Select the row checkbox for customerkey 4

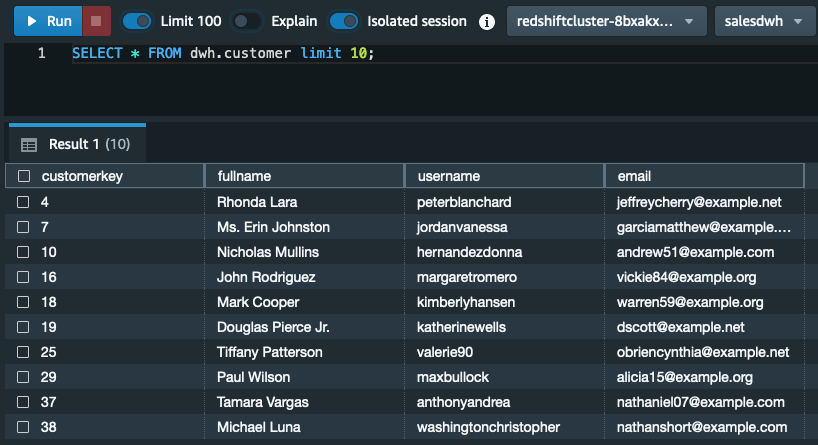tap(23, 202)
